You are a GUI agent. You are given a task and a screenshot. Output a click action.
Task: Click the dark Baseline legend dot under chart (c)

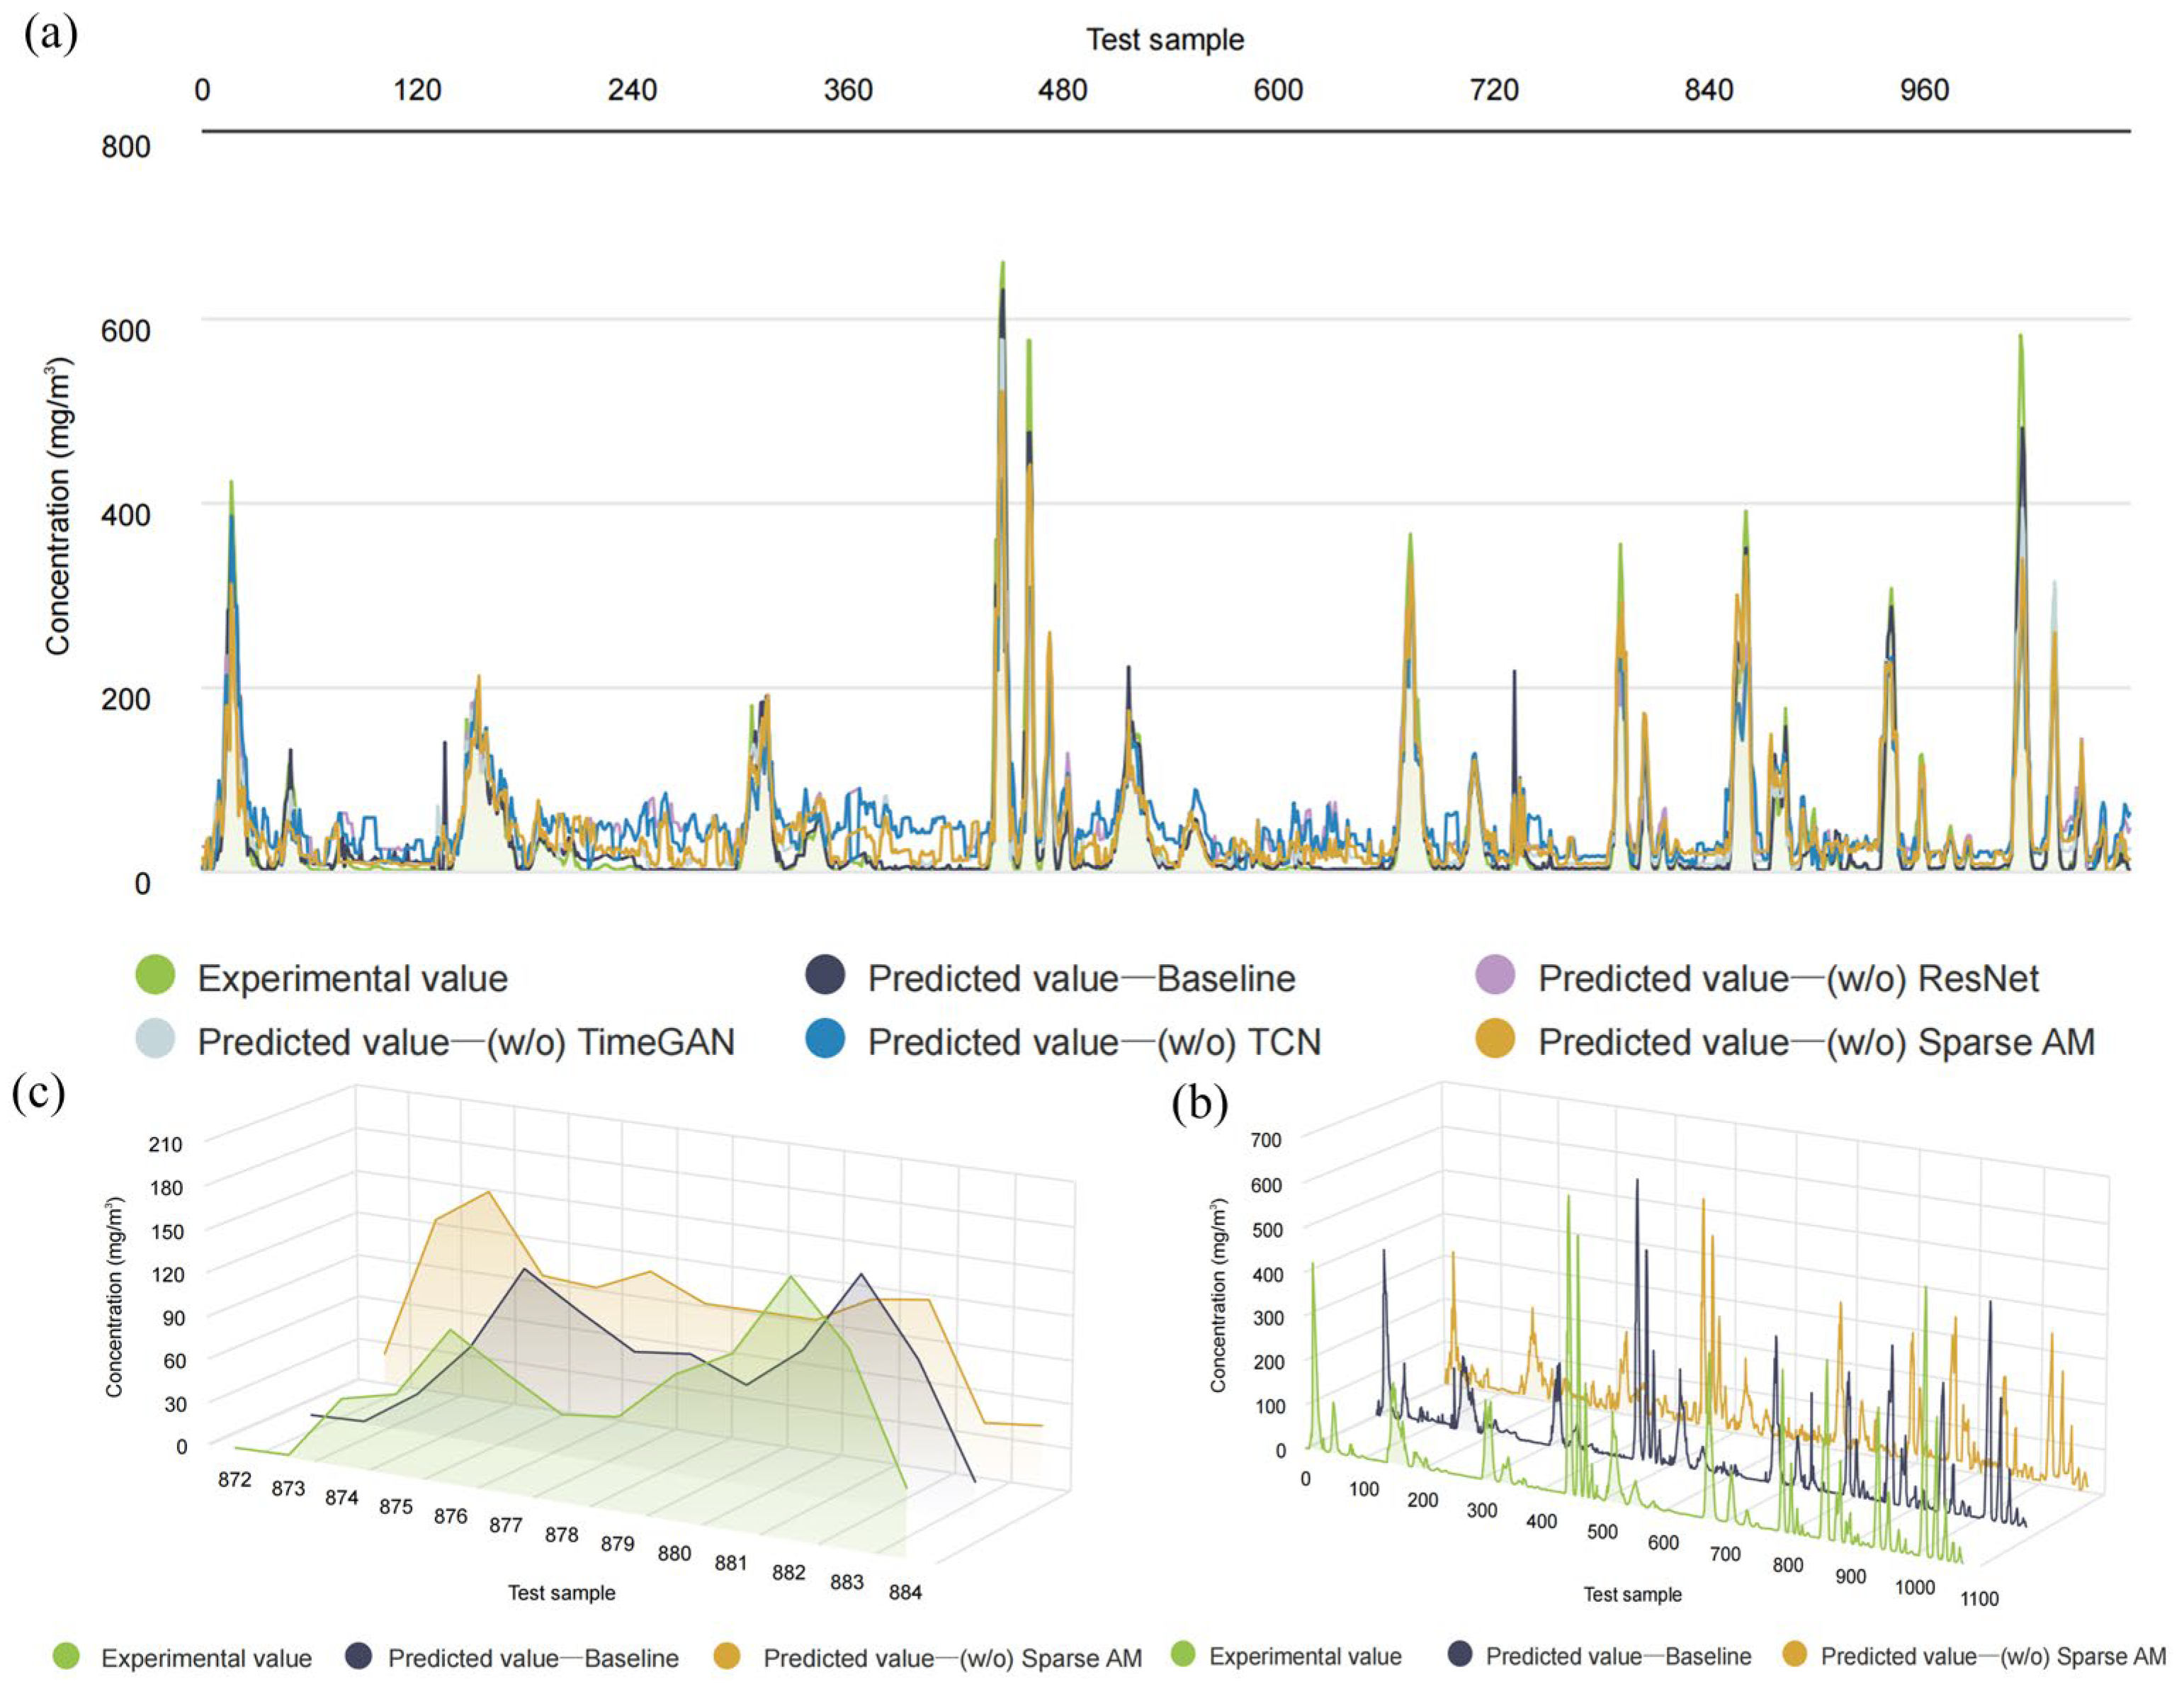pos(358,1656)
